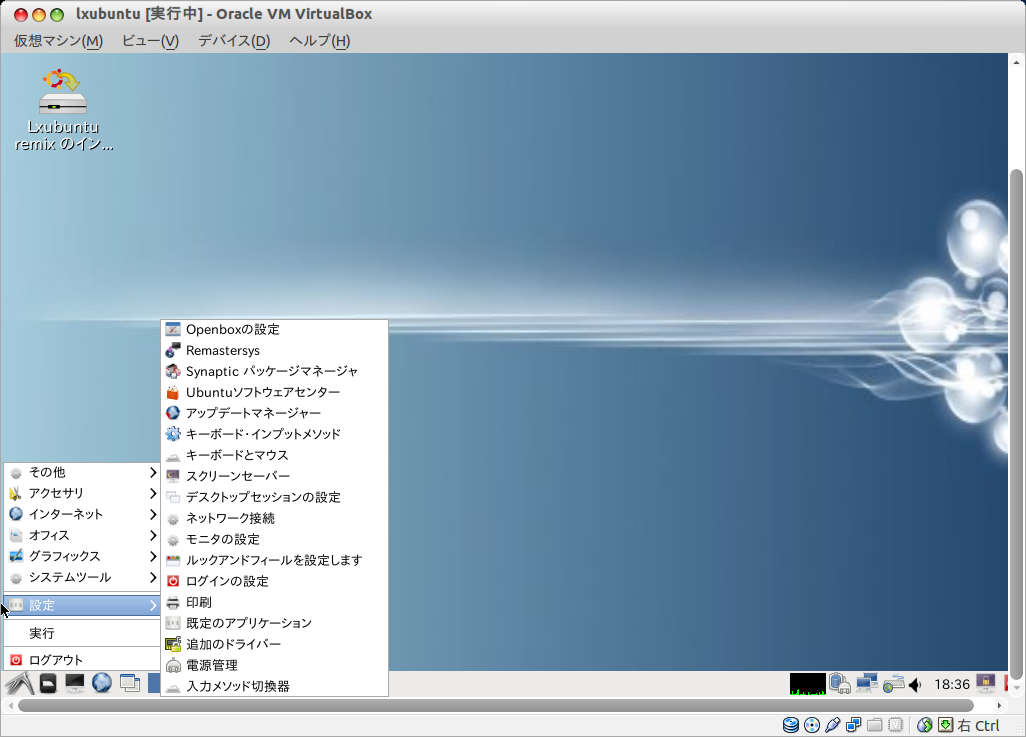Click the 設定 submenu arrow
1026x737 pixels.
(x=152, y=605)
